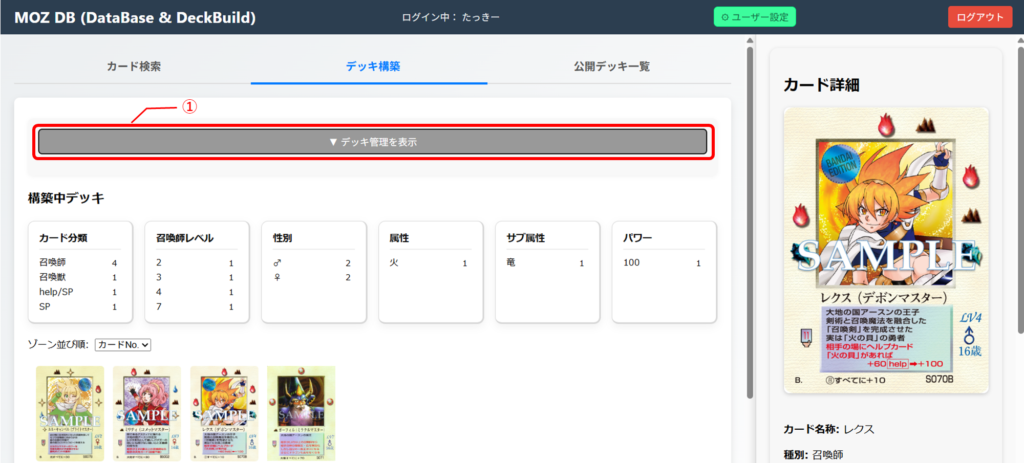
Task: Log out using the red ログアウト button
Action: click(979, 17)
